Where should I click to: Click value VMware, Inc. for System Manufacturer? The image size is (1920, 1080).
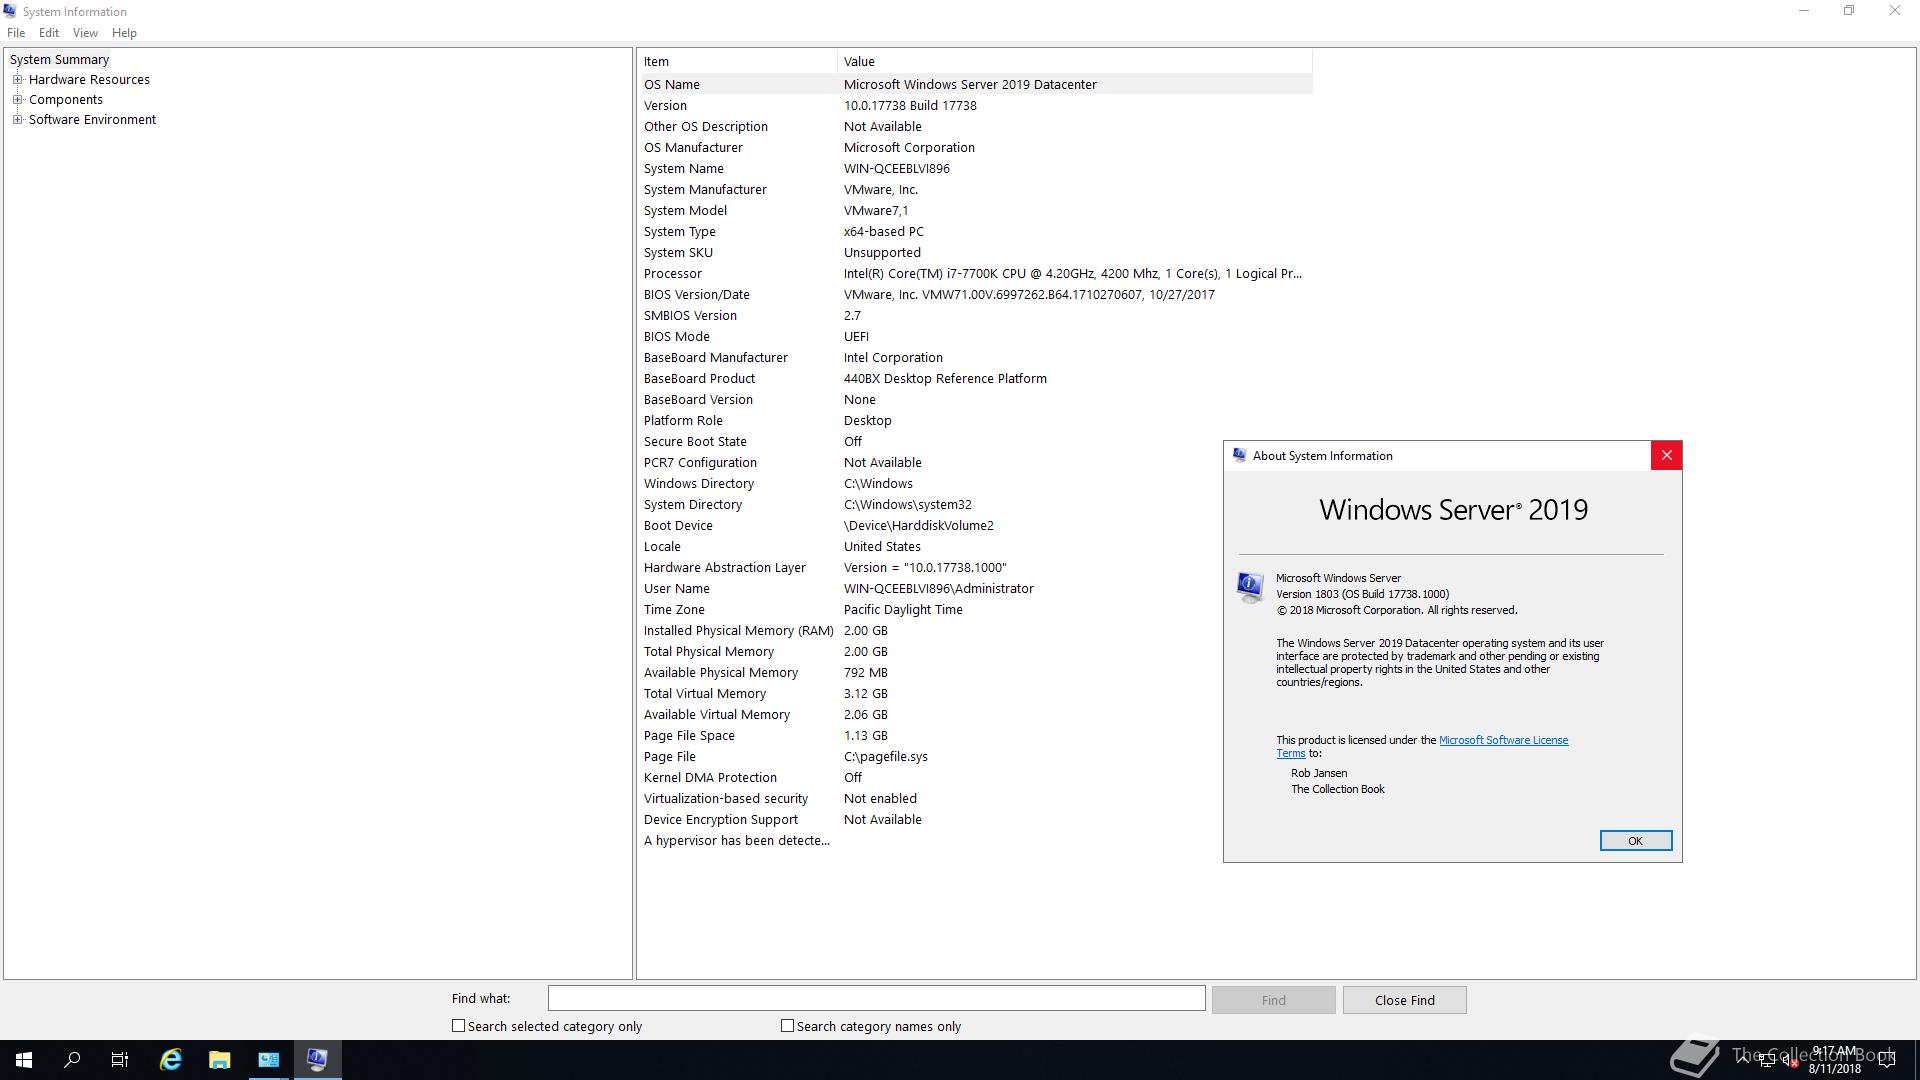(x=881, y=190)
